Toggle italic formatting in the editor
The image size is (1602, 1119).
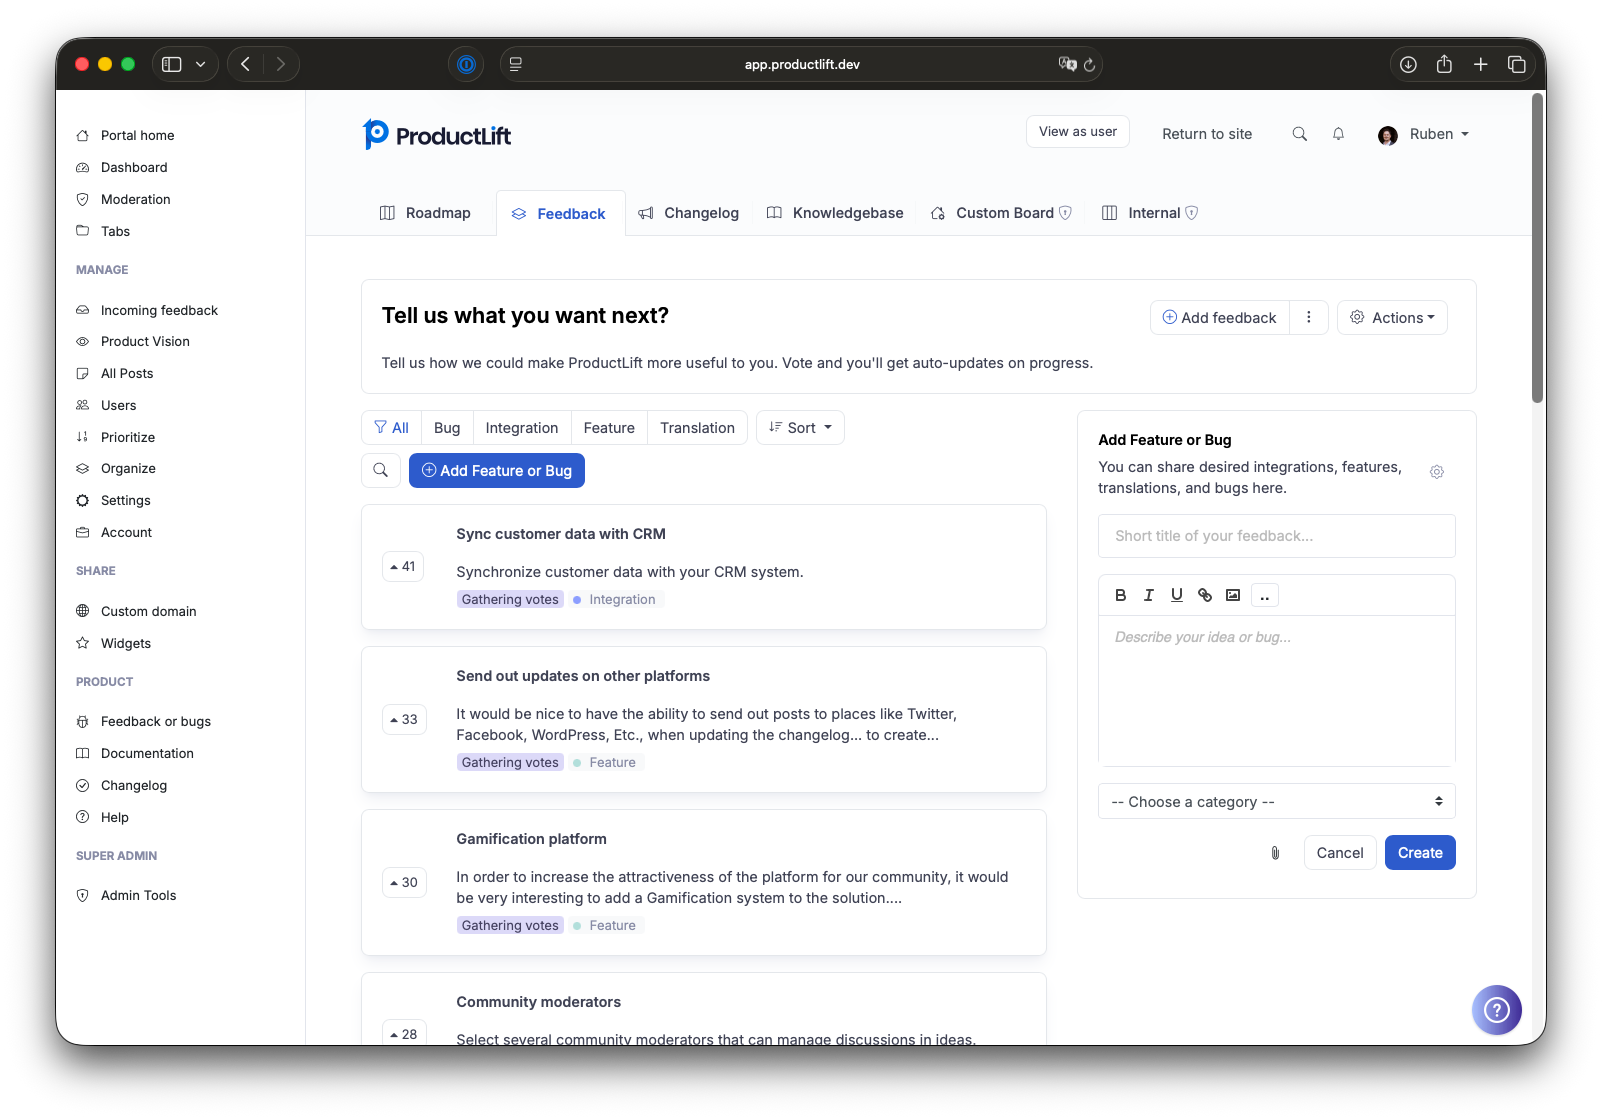coord(1149,595)
